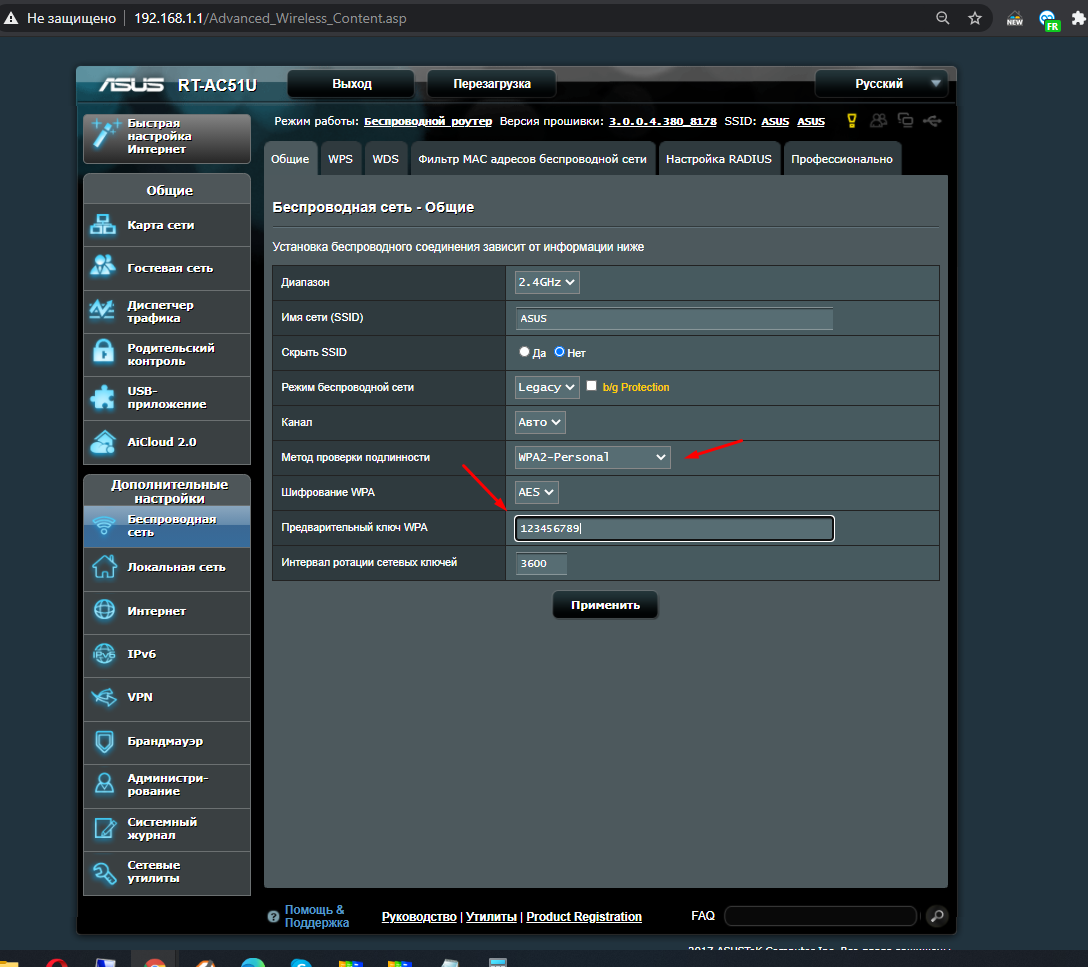The image size is (1088, 967).
Task: Click the FAQ search magnifier icon
Action: coord(936,915)
